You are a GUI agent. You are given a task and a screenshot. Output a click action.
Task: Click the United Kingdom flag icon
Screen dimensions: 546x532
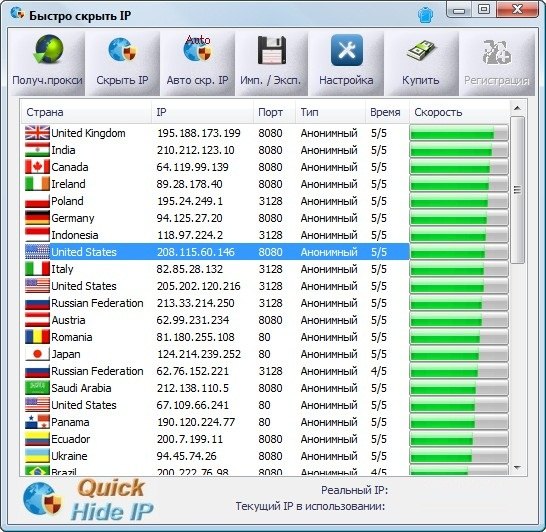[37, 133]
